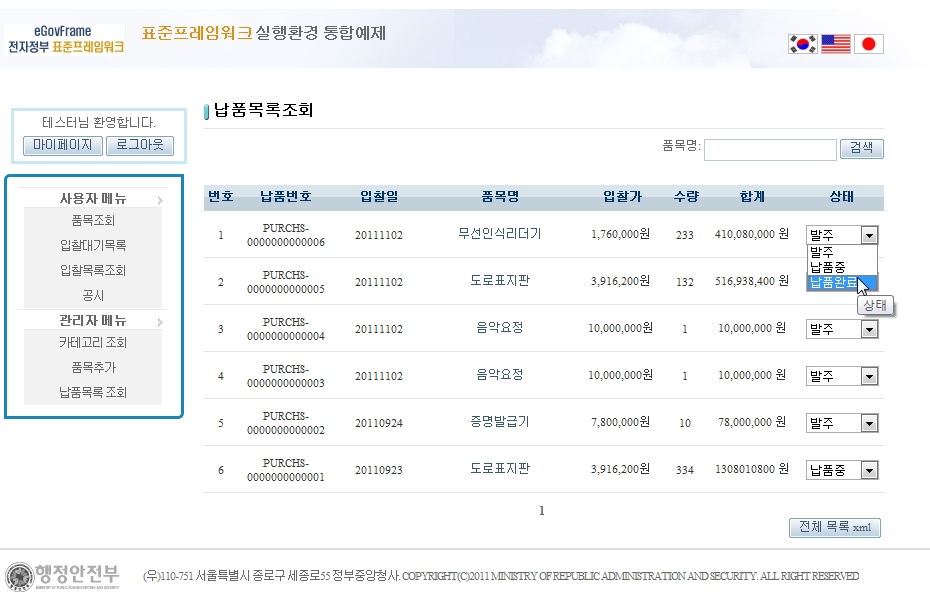
Task: Open 품목조회 in the user menu
Action: point(93,221)
